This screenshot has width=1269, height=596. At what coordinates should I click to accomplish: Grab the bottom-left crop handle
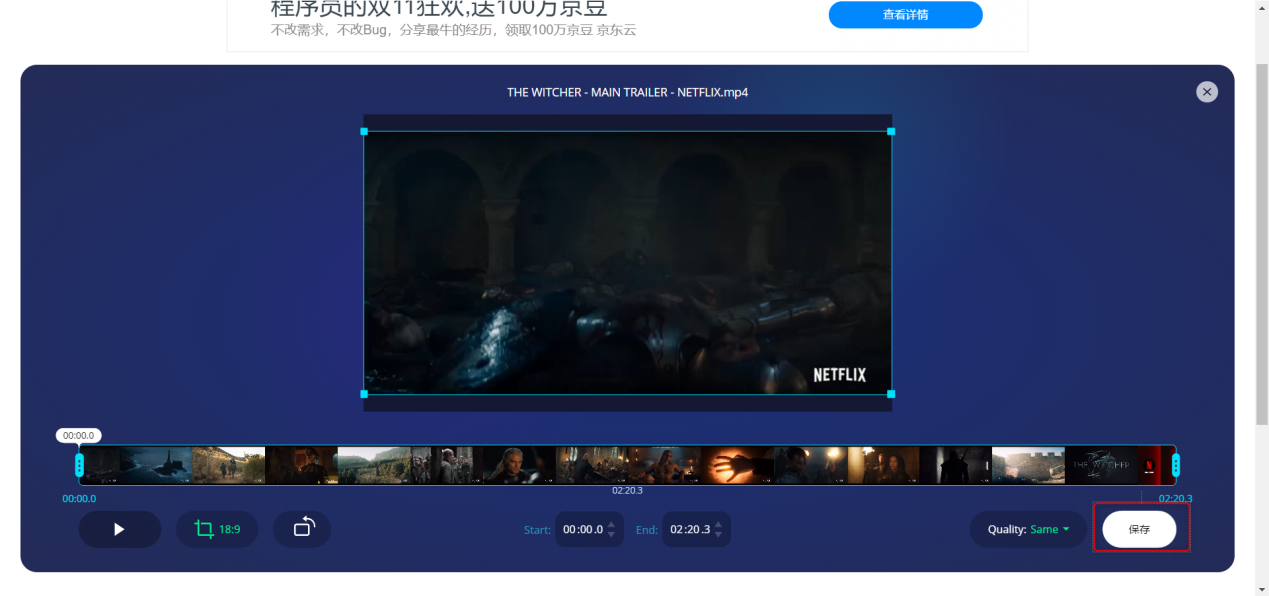[x=364, y=394]
